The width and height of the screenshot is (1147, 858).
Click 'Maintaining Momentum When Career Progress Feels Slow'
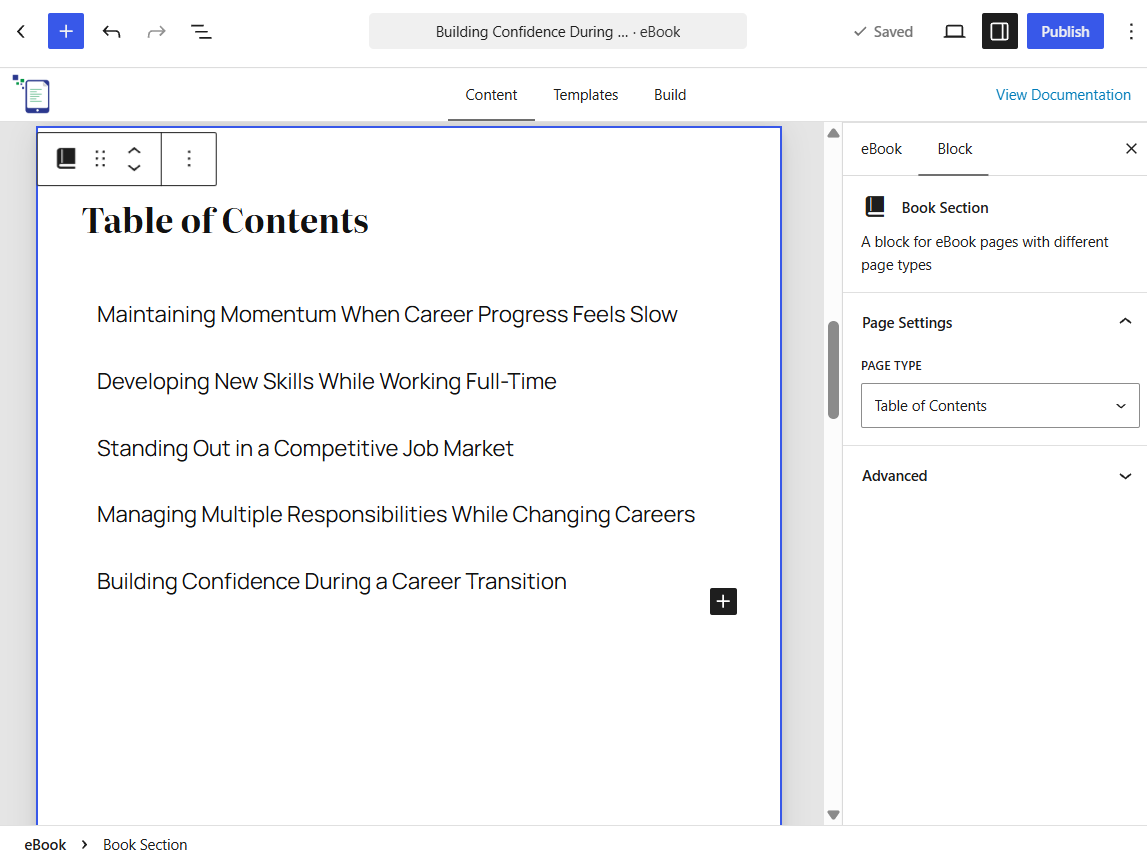(x=387, y=315)
